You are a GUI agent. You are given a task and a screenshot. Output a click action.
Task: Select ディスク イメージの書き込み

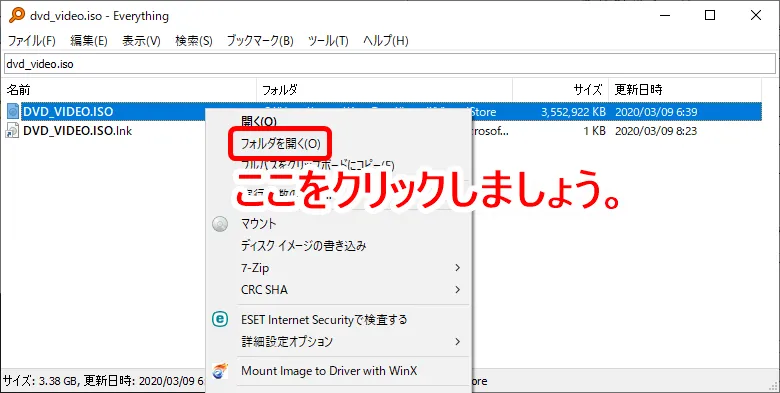click(303, 246)
